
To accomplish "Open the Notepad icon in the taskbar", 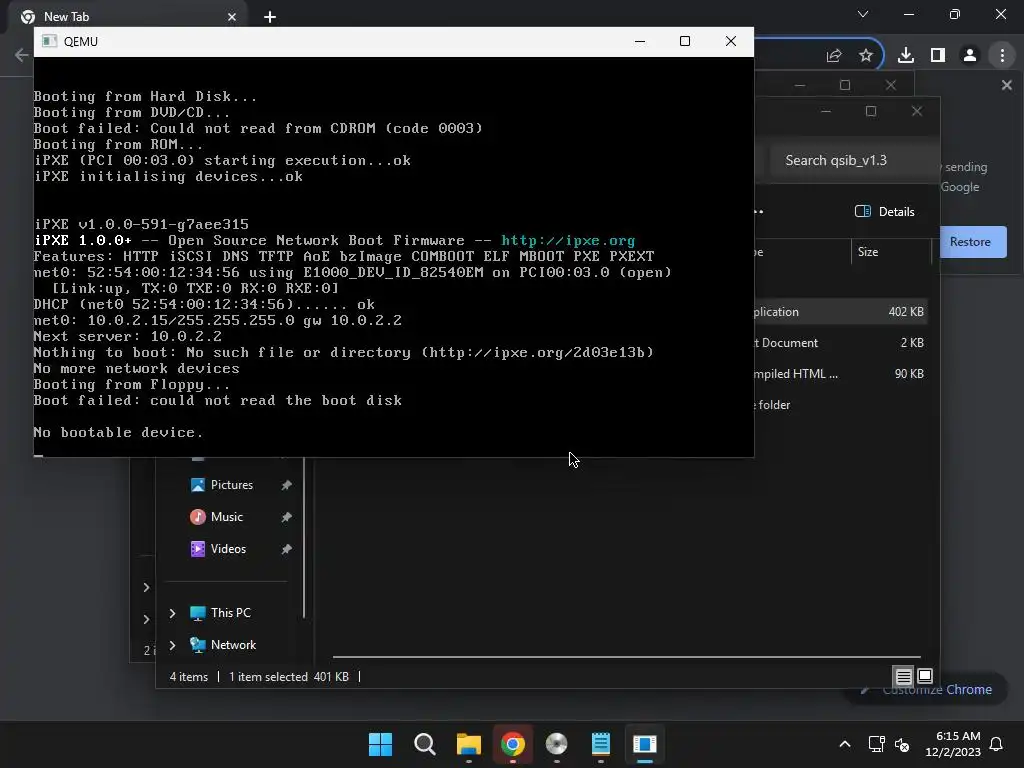I will pyautogui.click(x=600, y=744).
